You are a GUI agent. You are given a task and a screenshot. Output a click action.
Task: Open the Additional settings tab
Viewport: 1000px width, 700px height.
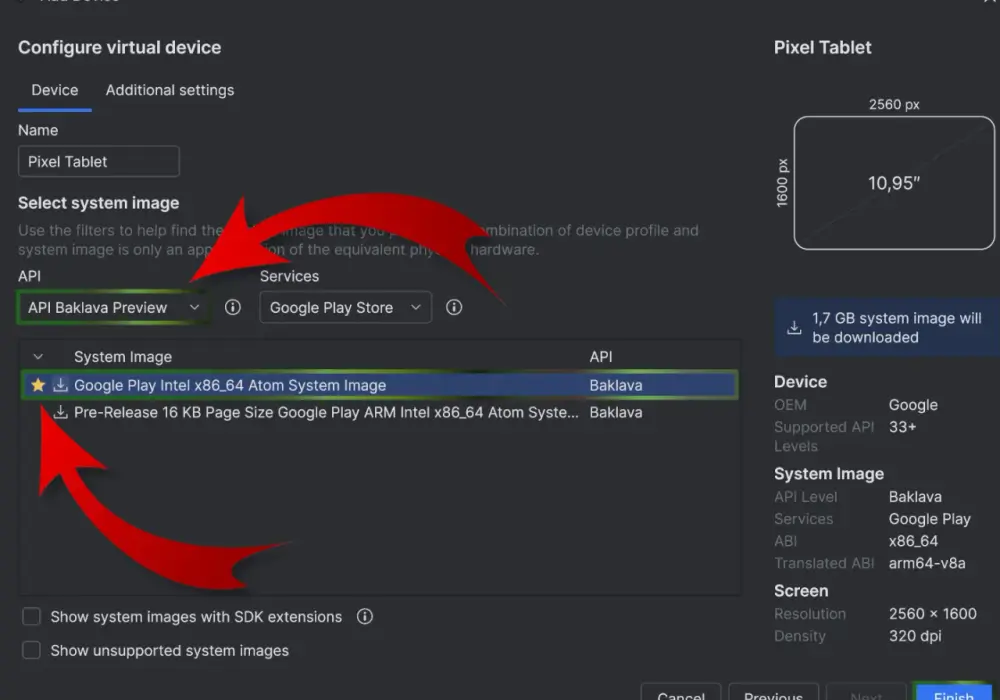(x=170, y=90)
